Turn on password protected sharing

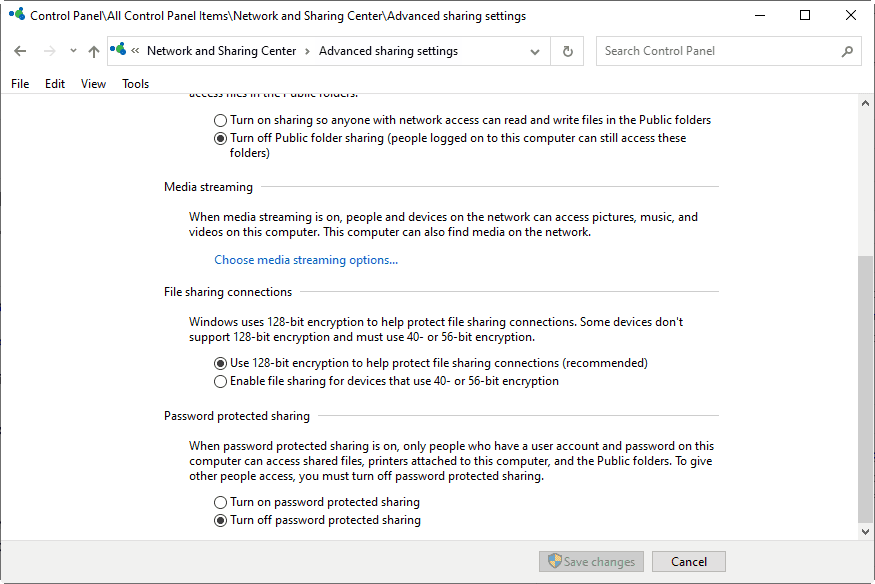[221, 502]
